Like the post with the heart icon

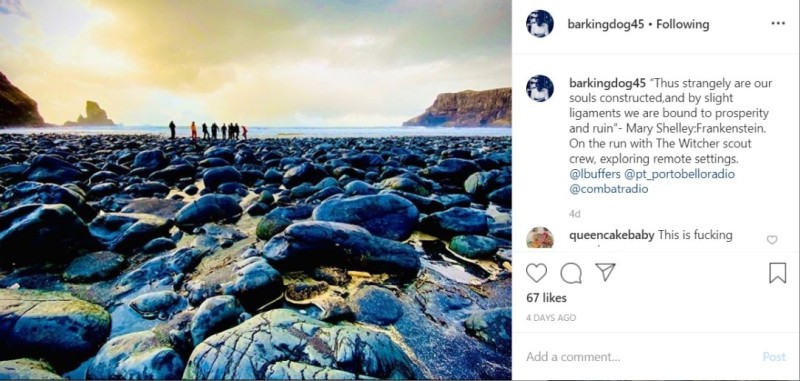click(x=536, y=273)
